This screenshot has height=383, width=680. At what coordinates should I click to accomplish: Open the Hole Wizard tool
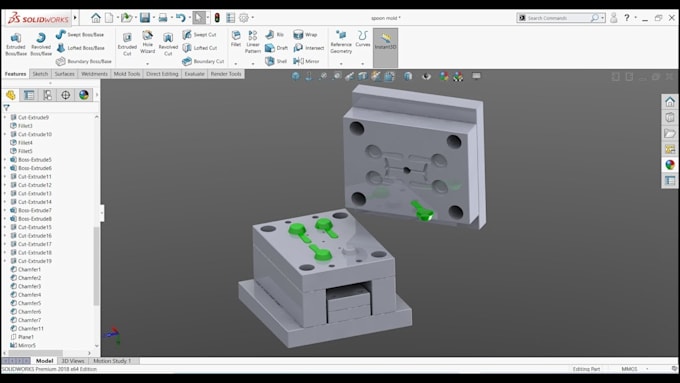pyautogui.click(x=147, y=43)
